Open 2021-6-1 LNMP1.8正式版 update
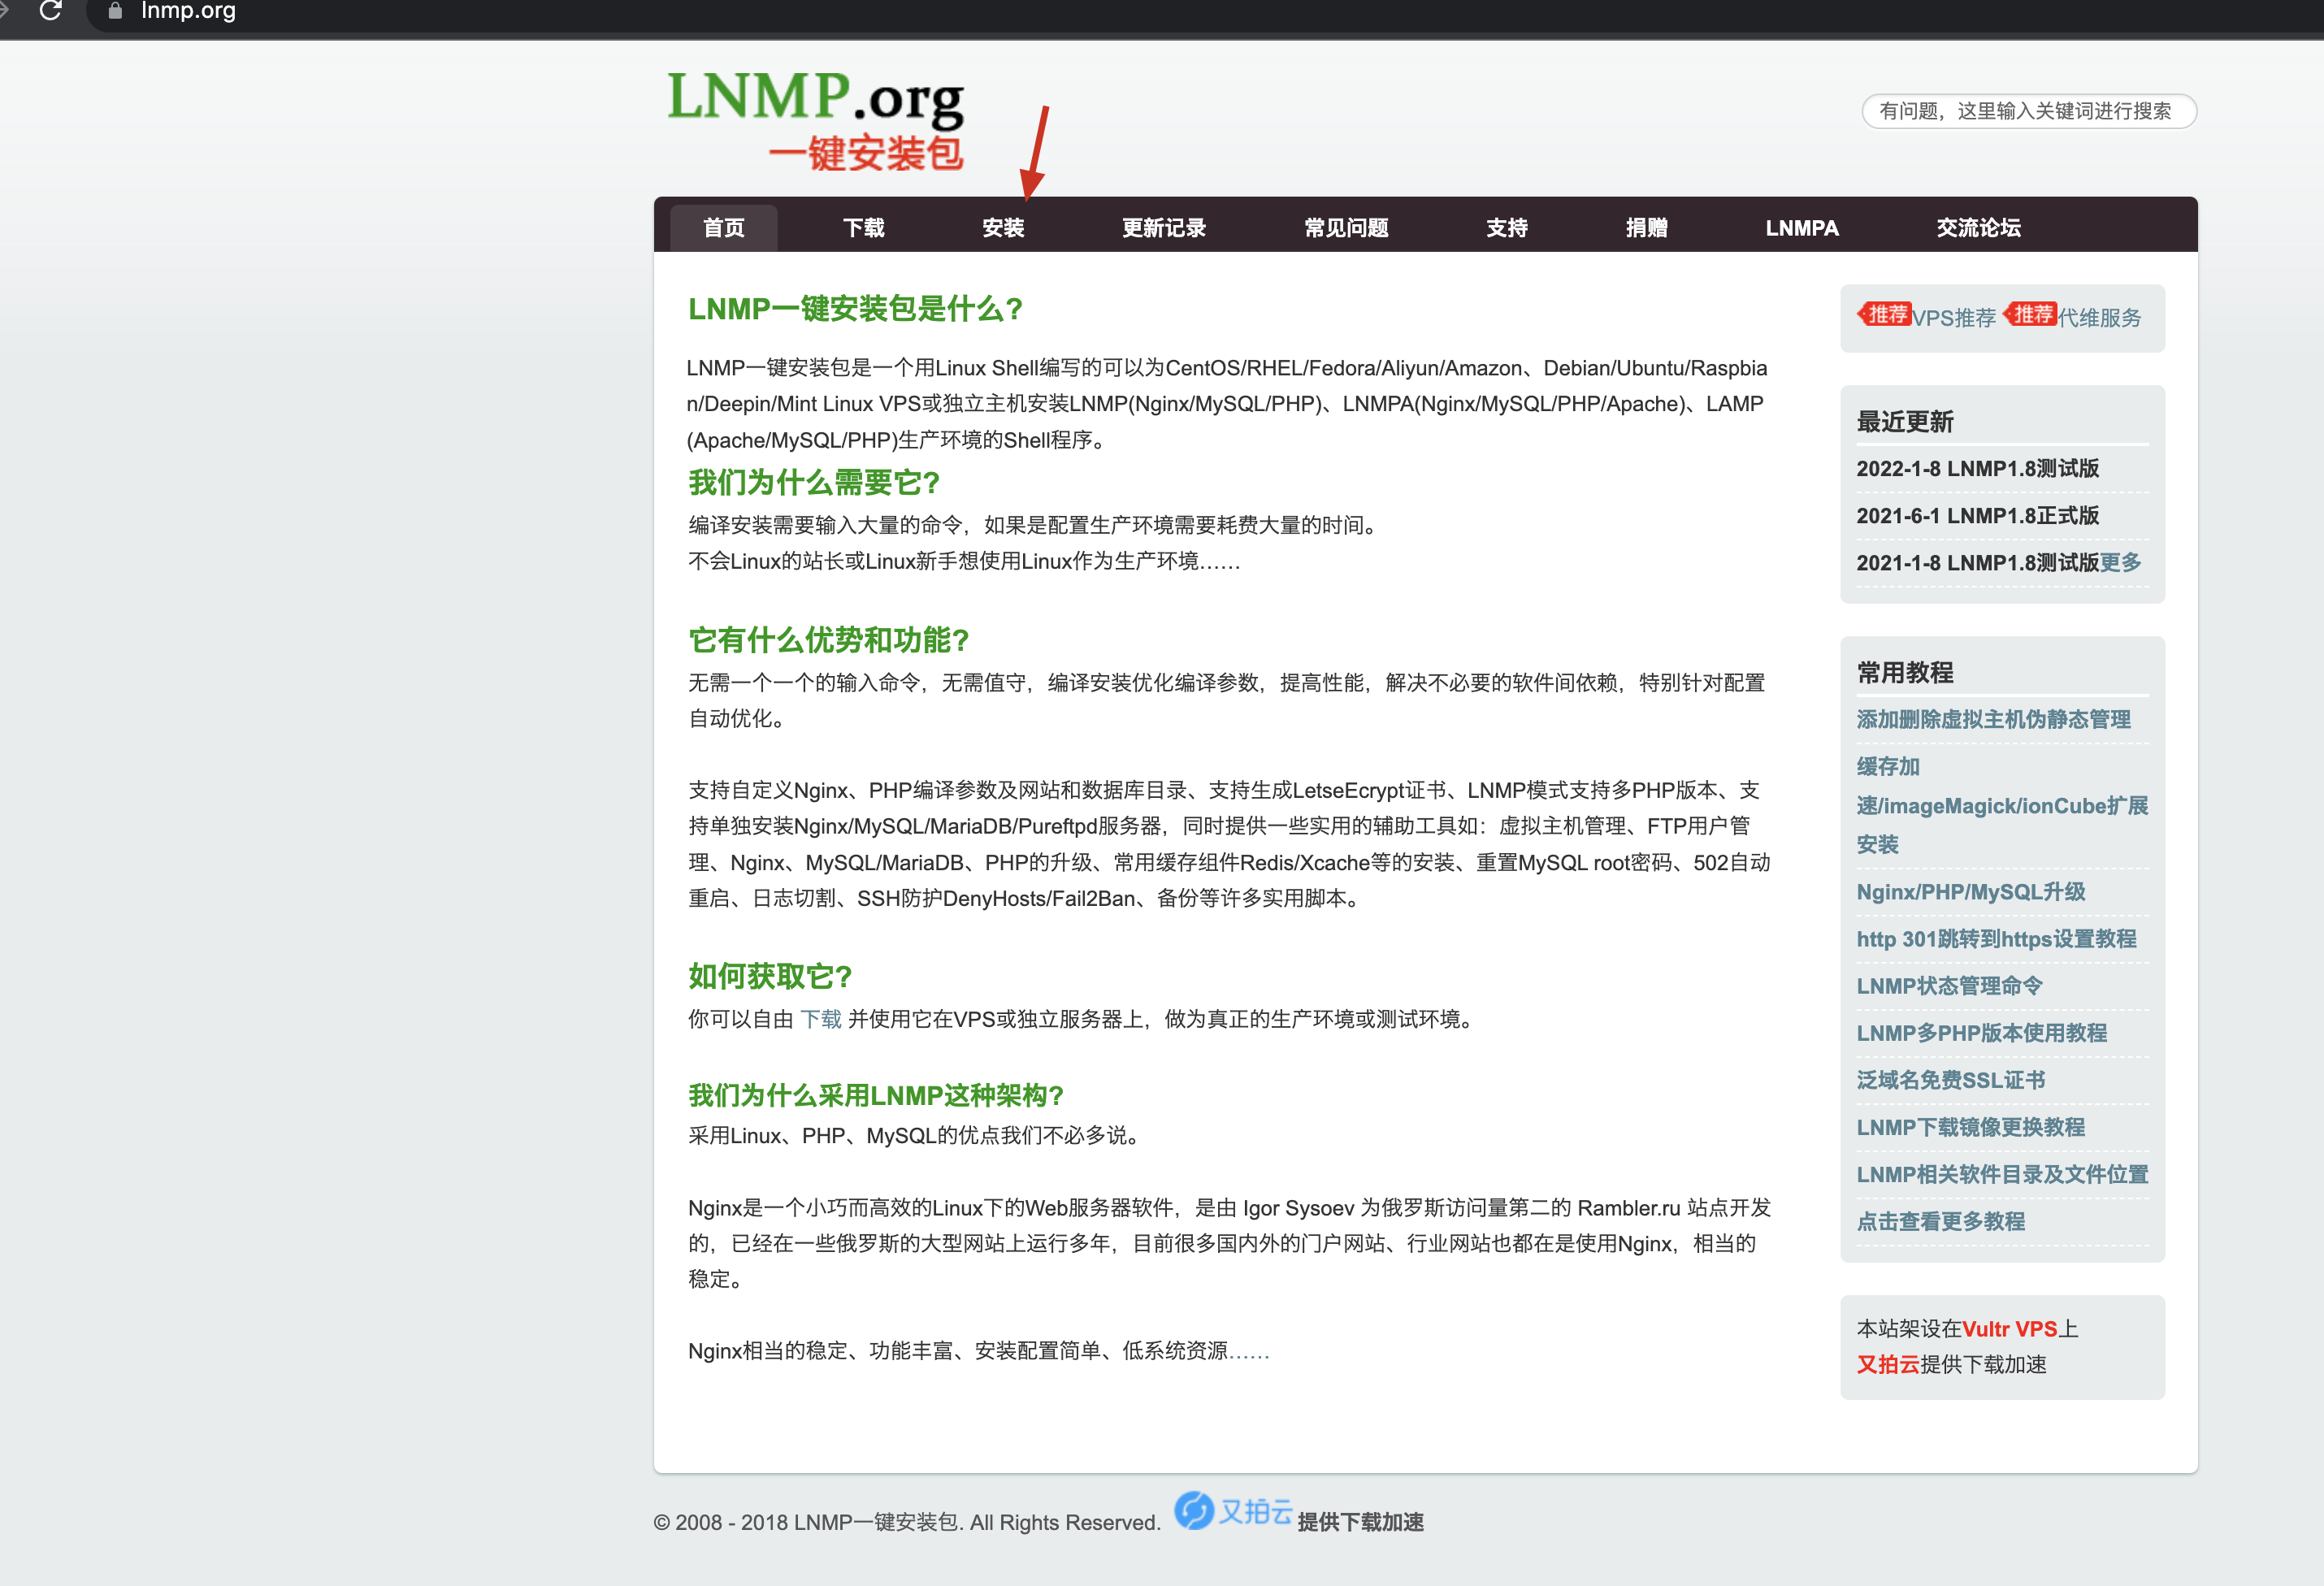This screenshot has width=2324, height=1586. pos(1977,515)
